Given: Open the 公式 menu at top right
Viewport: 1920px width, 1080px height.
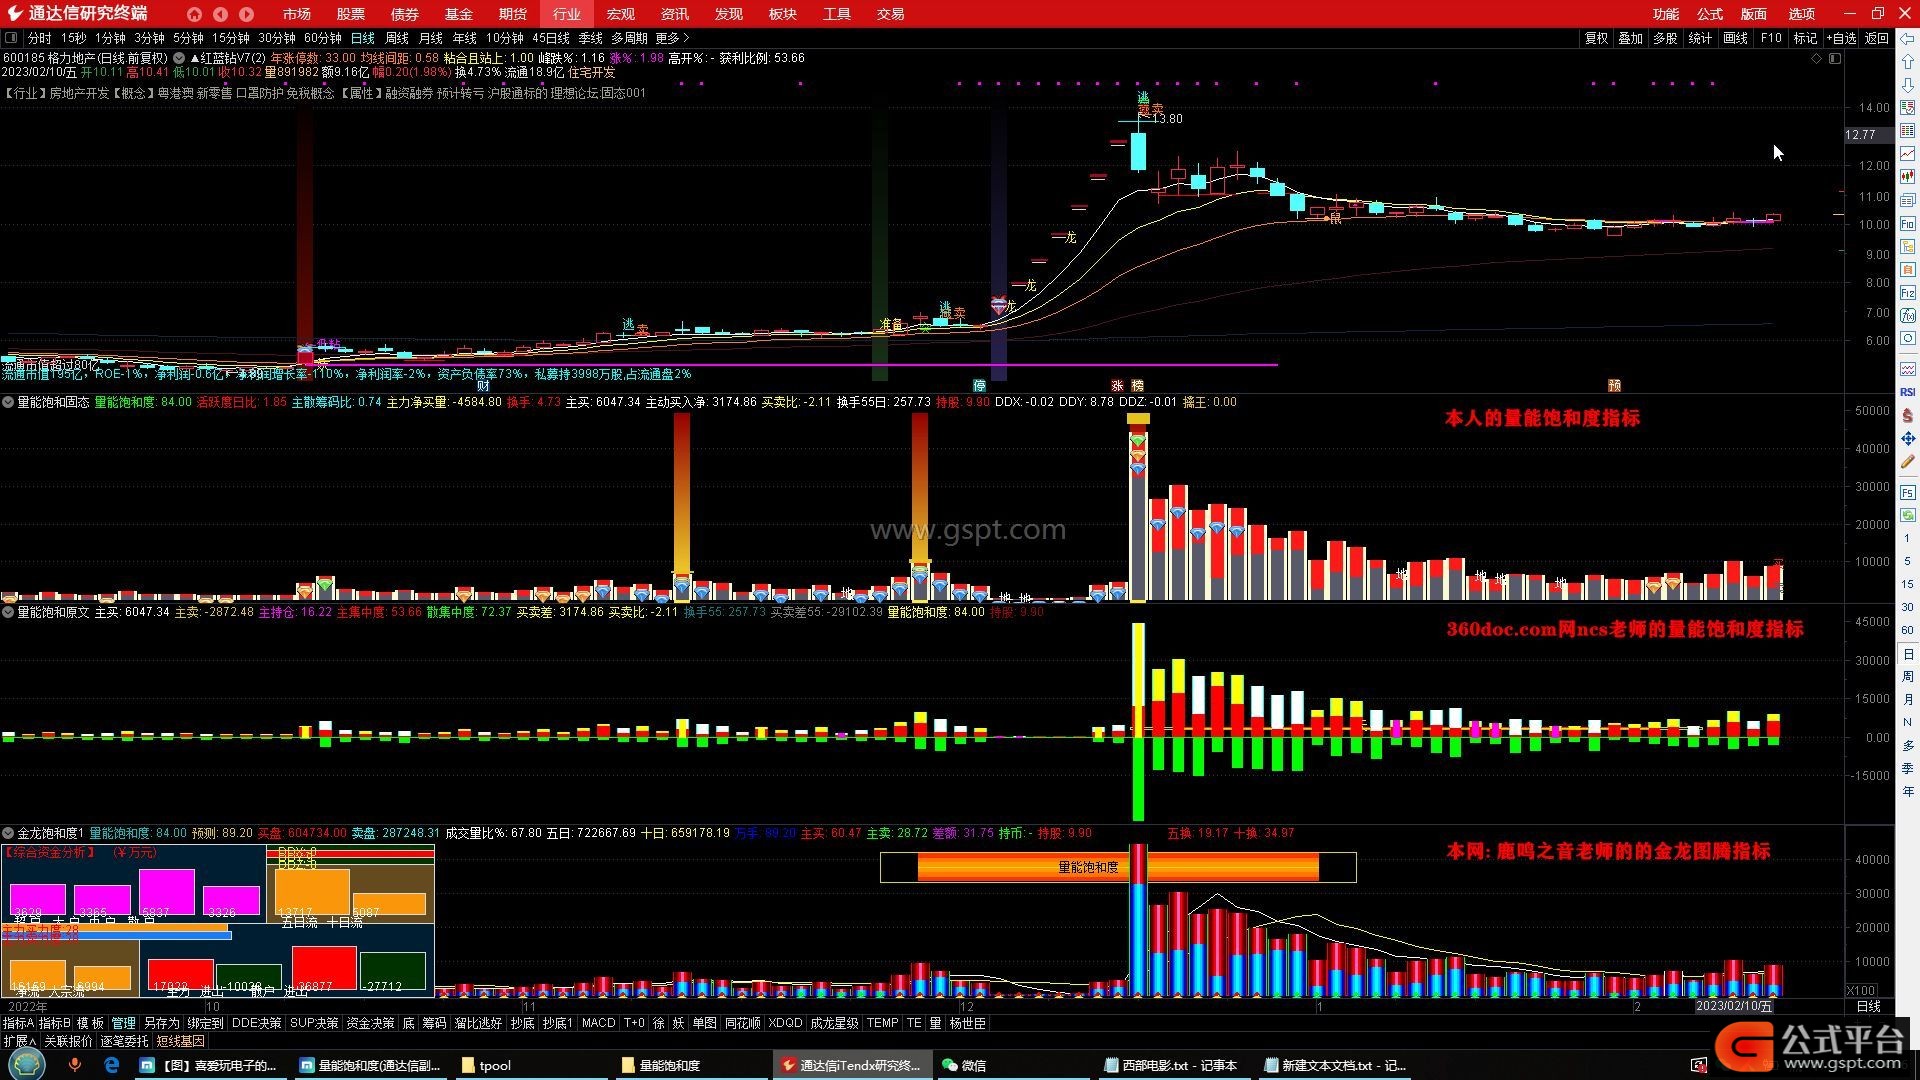Looking at the screenshot, I should (1710, 14).
